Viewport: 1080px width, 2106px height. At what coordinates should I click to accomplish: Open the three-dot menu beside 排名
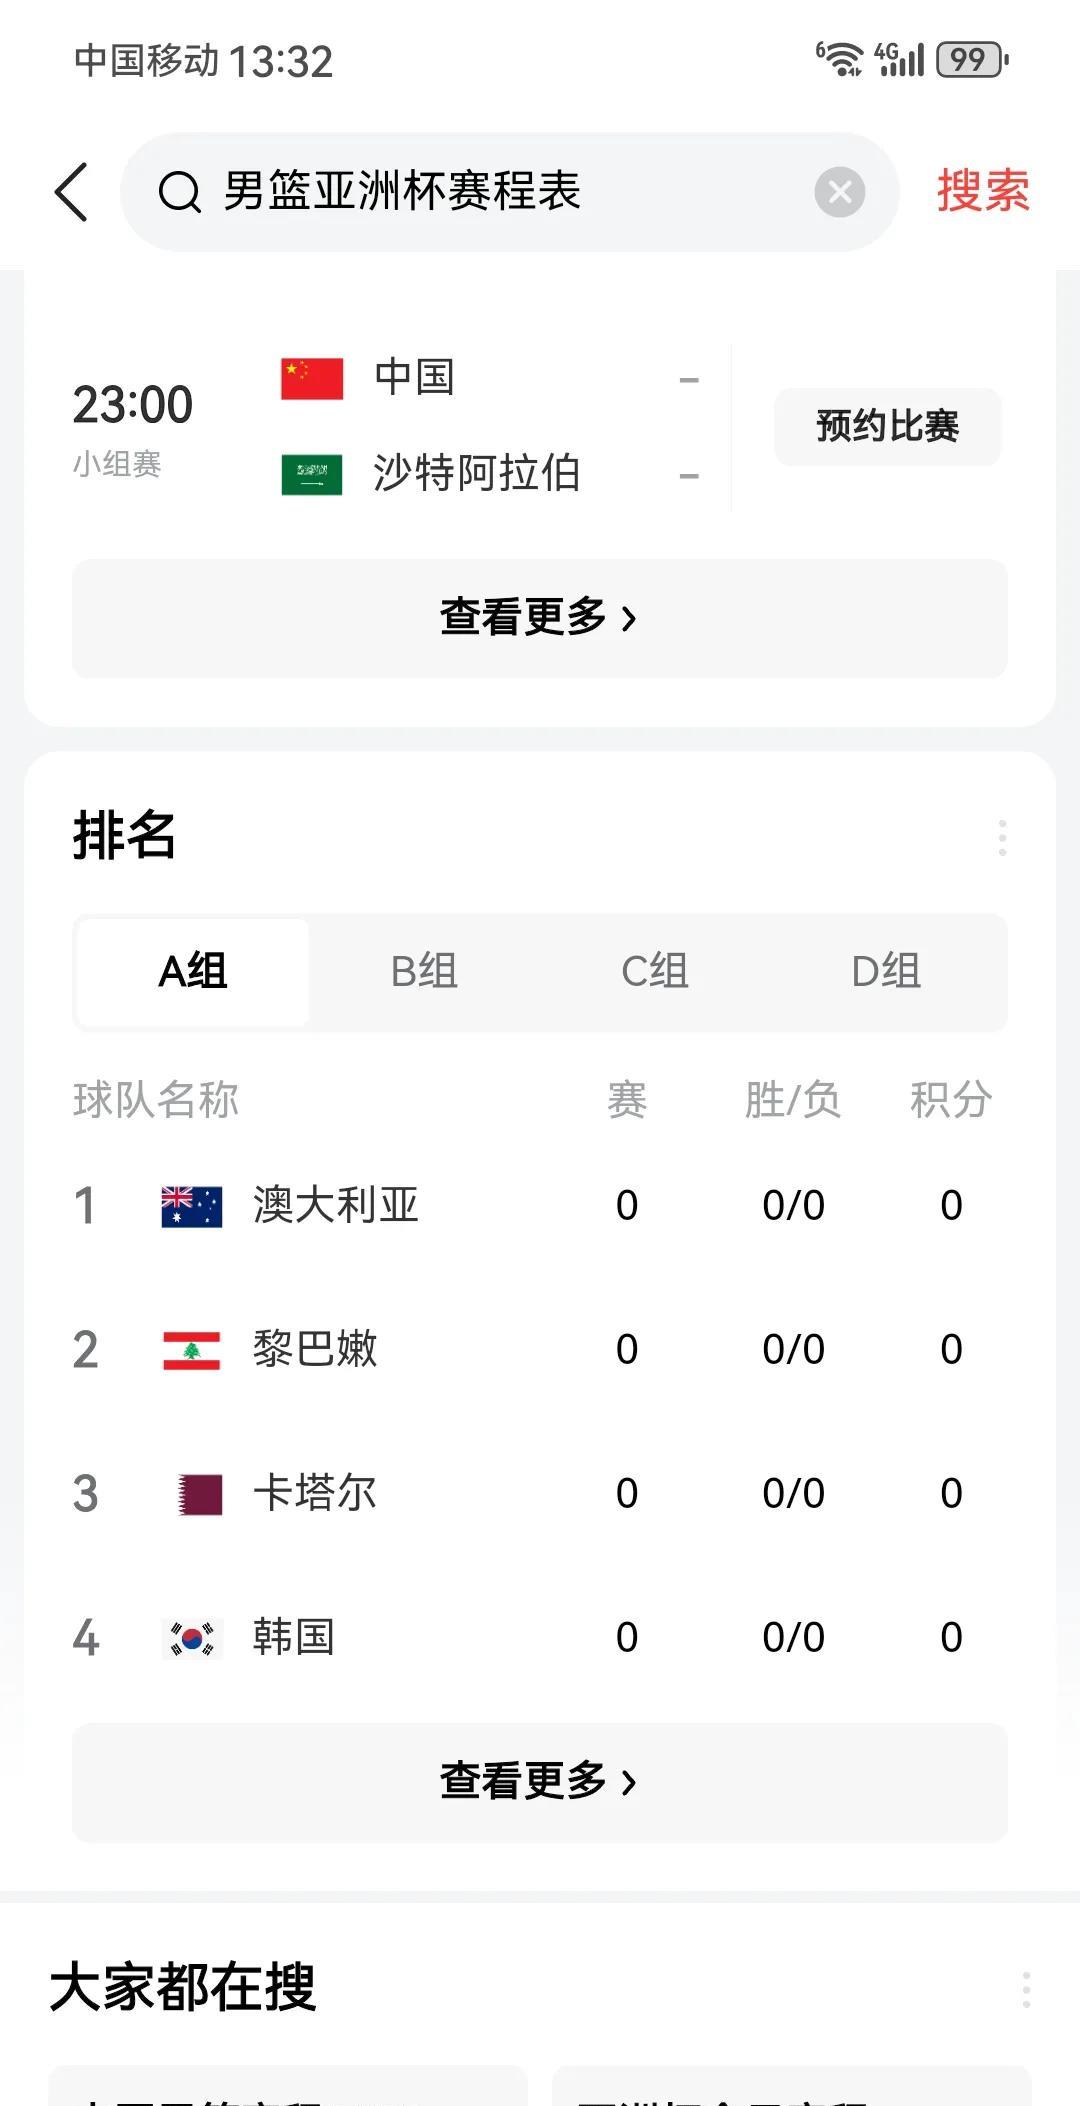click(x=1002, y=838)
